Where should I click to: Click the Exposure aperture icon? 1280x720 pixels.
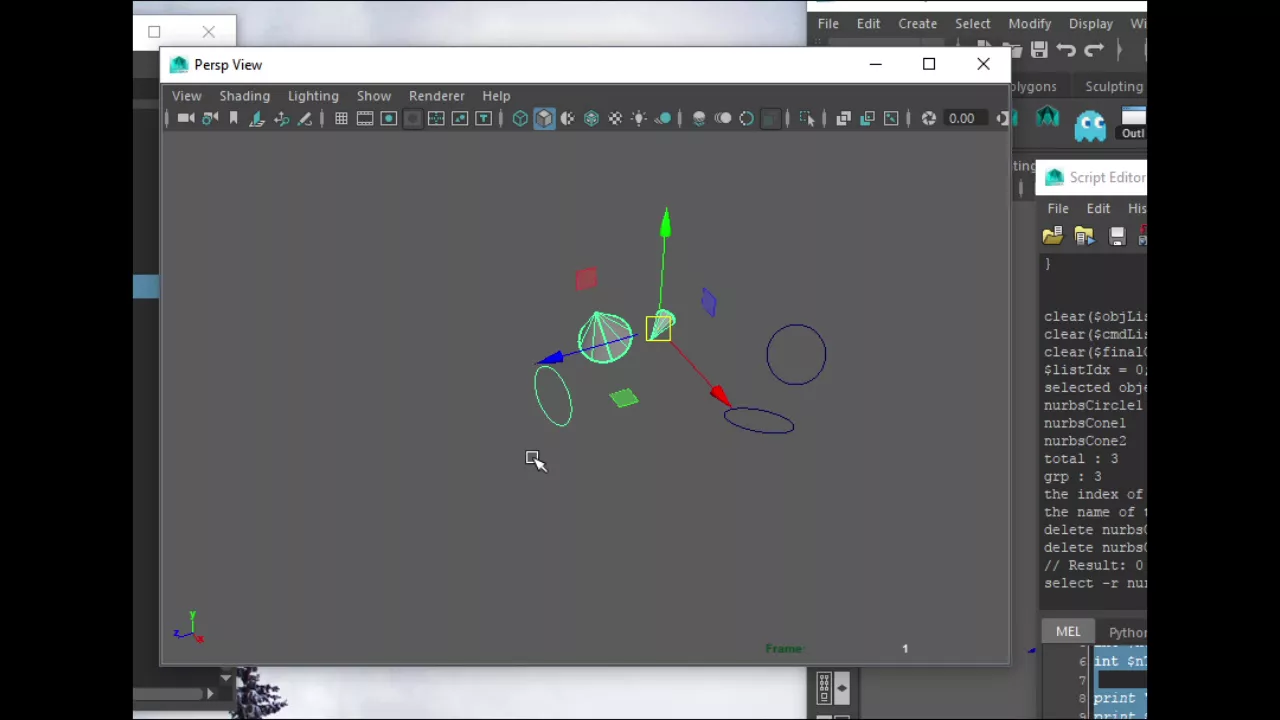coord(929,119)
